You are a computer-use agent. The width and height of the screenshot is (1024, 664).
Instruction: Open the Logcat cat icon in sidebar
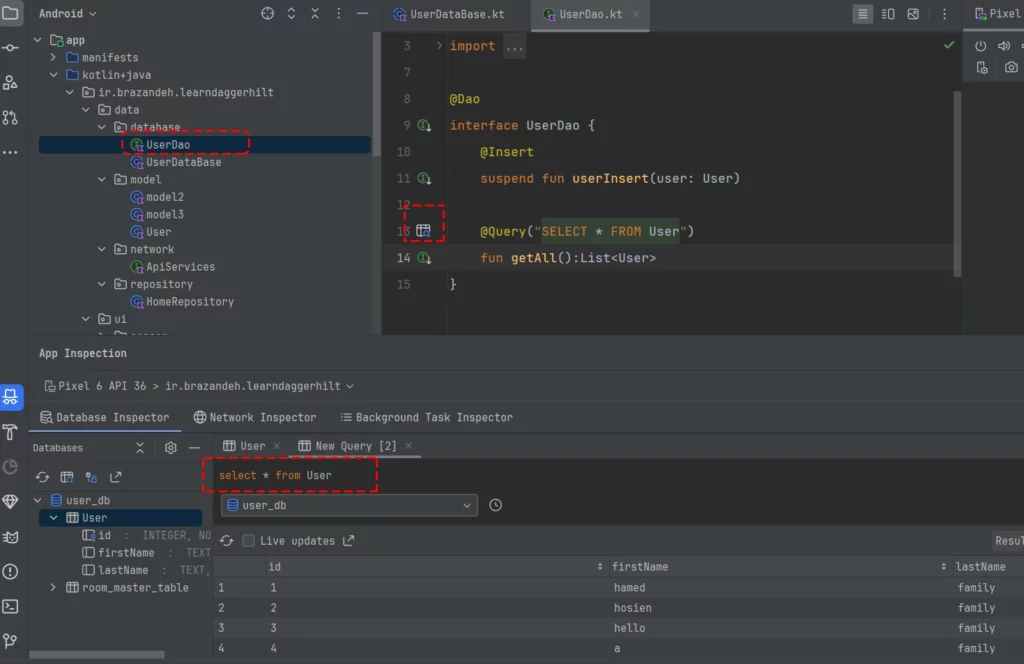[11, 537]
